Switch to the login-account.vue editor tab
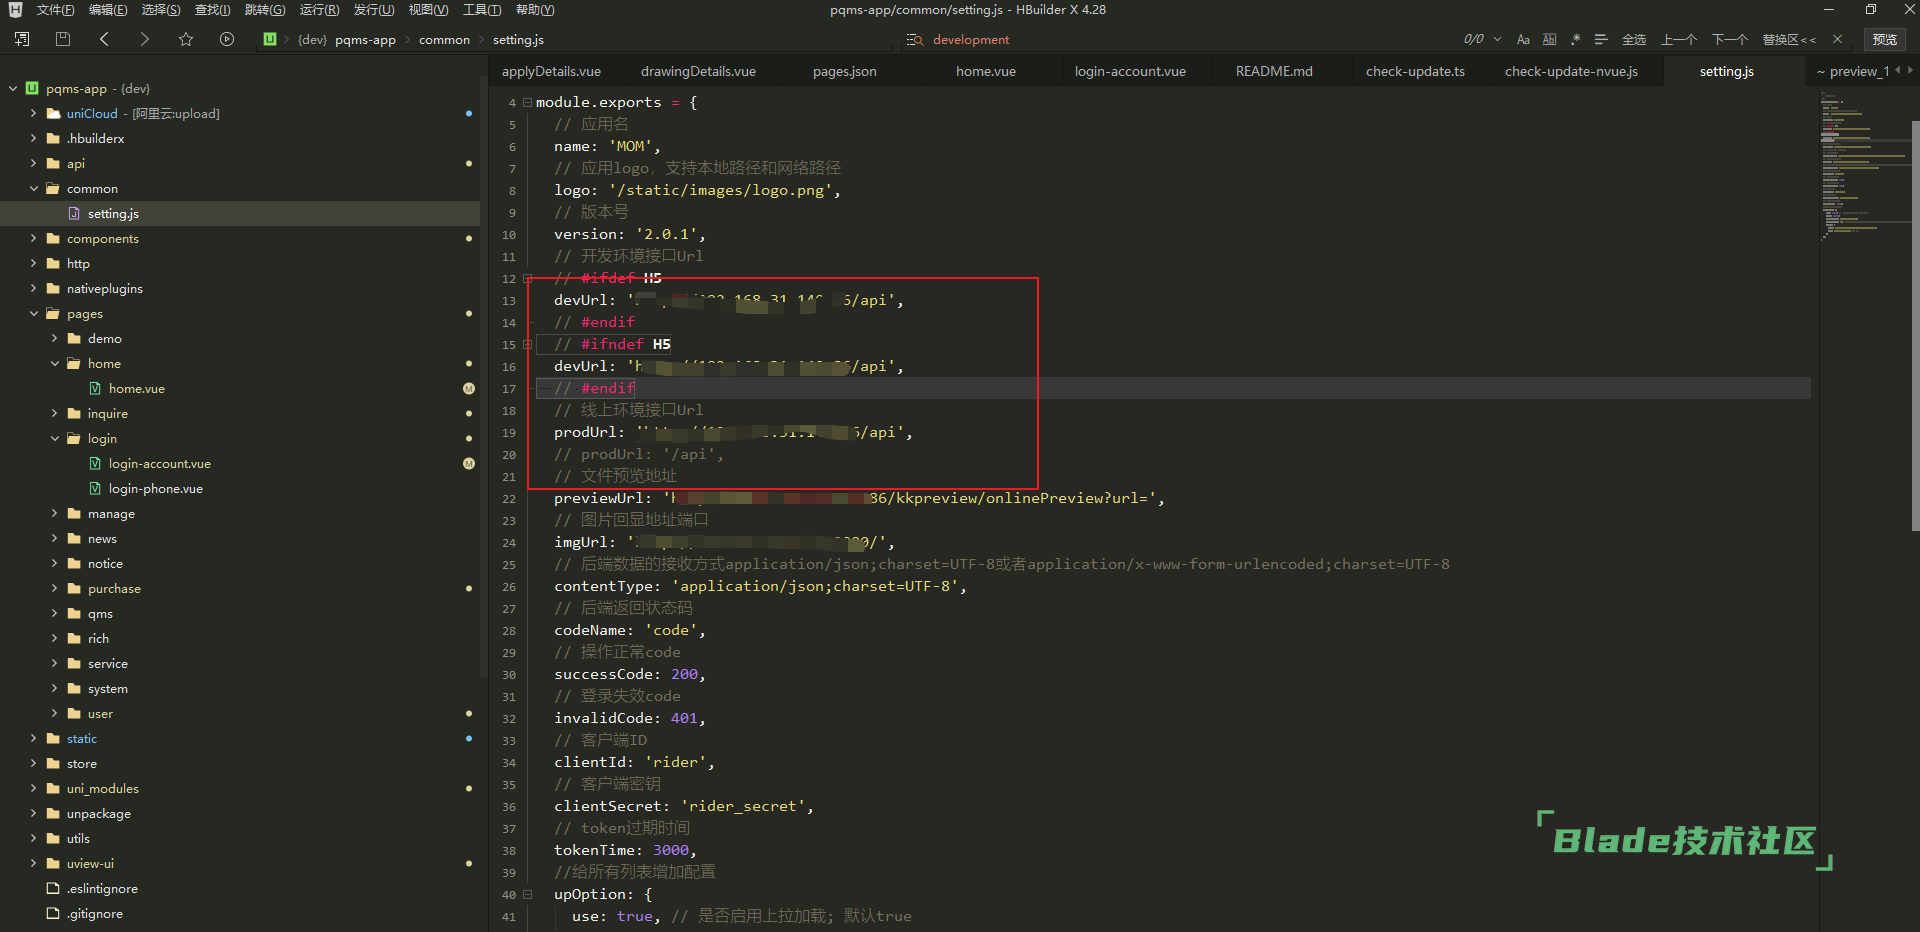 (x=1130, y=72)
